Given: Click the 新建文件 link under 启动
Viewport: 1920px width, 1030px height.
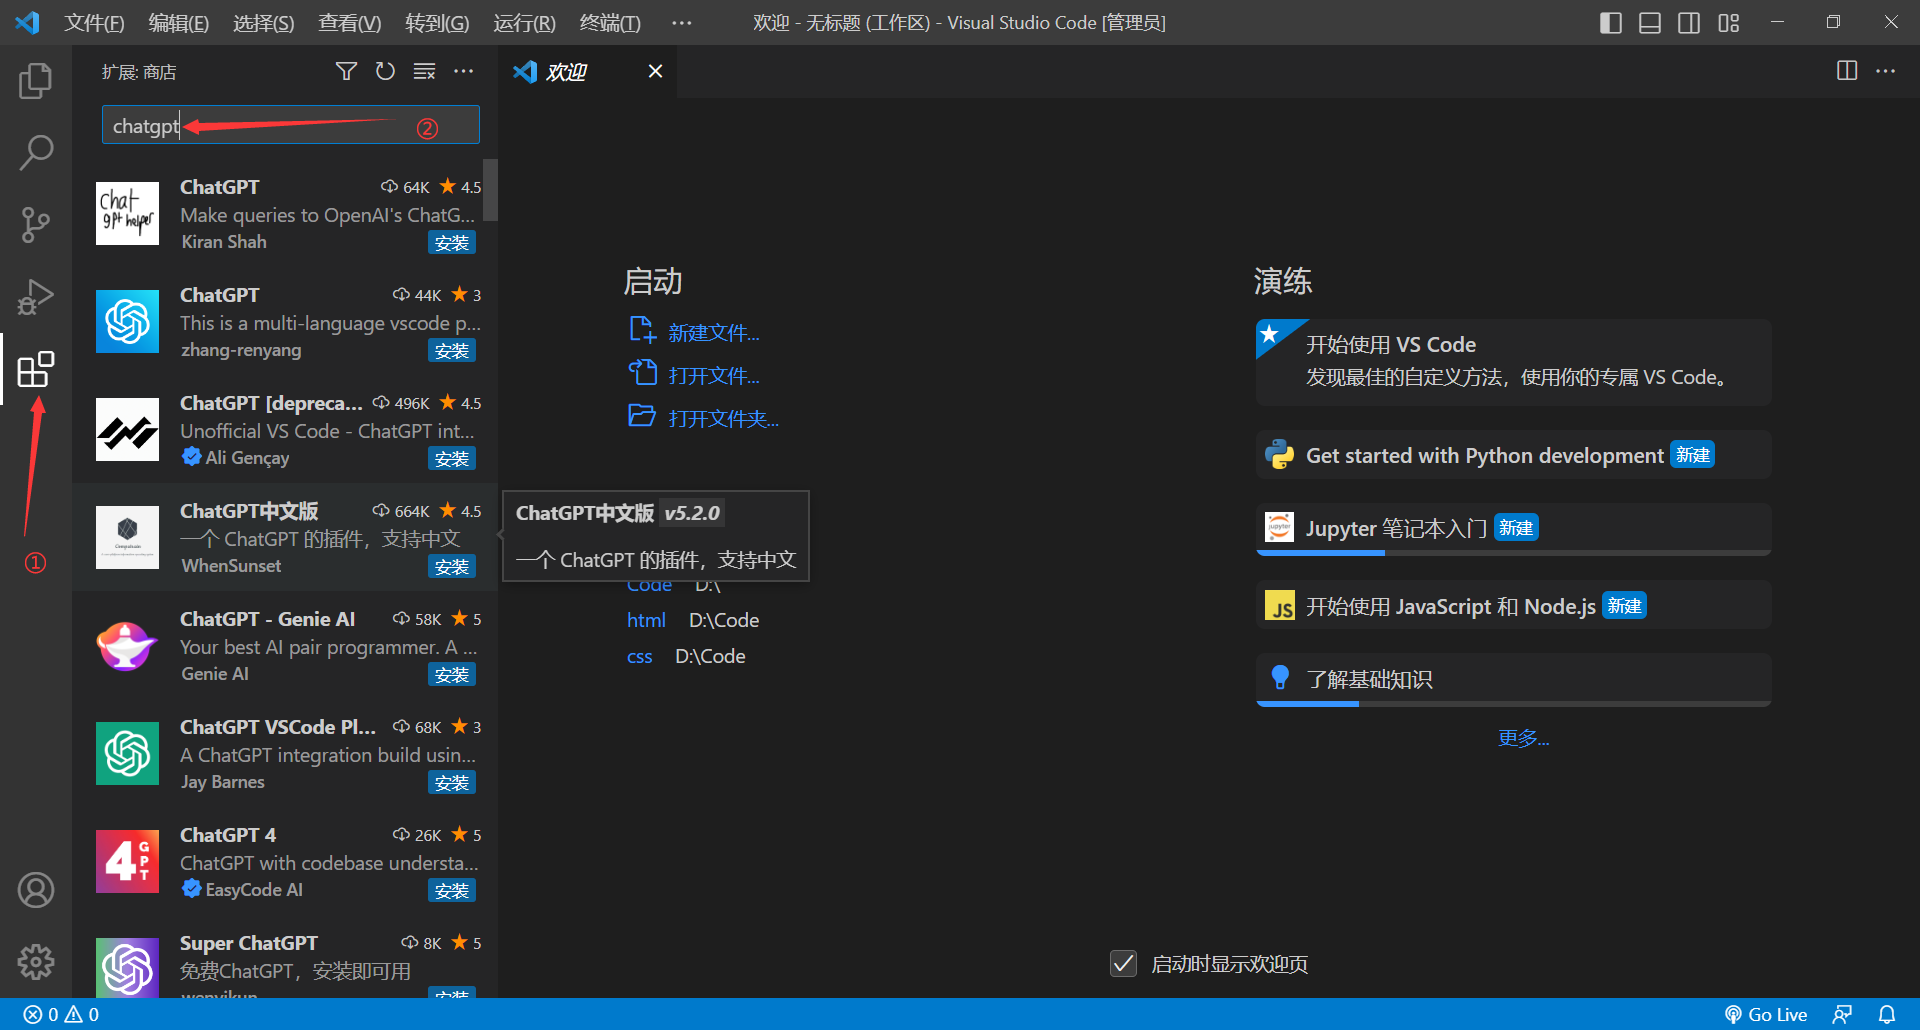Looking at the screenshot, I should (x=713, y=332).
